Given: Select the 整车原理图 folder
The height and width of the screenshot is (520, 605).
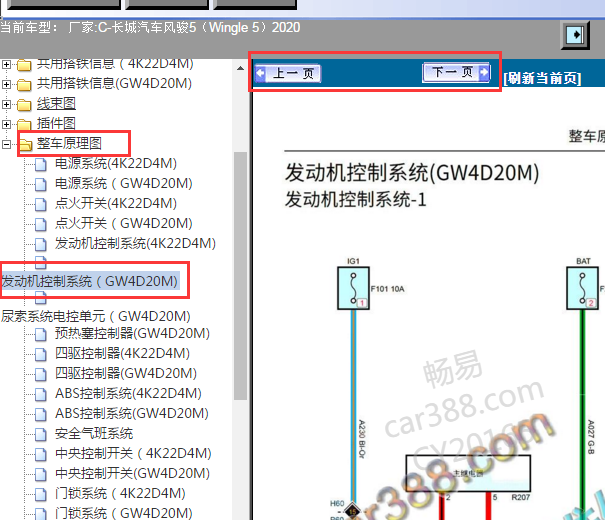Looking at the screenshot, I should (69, 144).
